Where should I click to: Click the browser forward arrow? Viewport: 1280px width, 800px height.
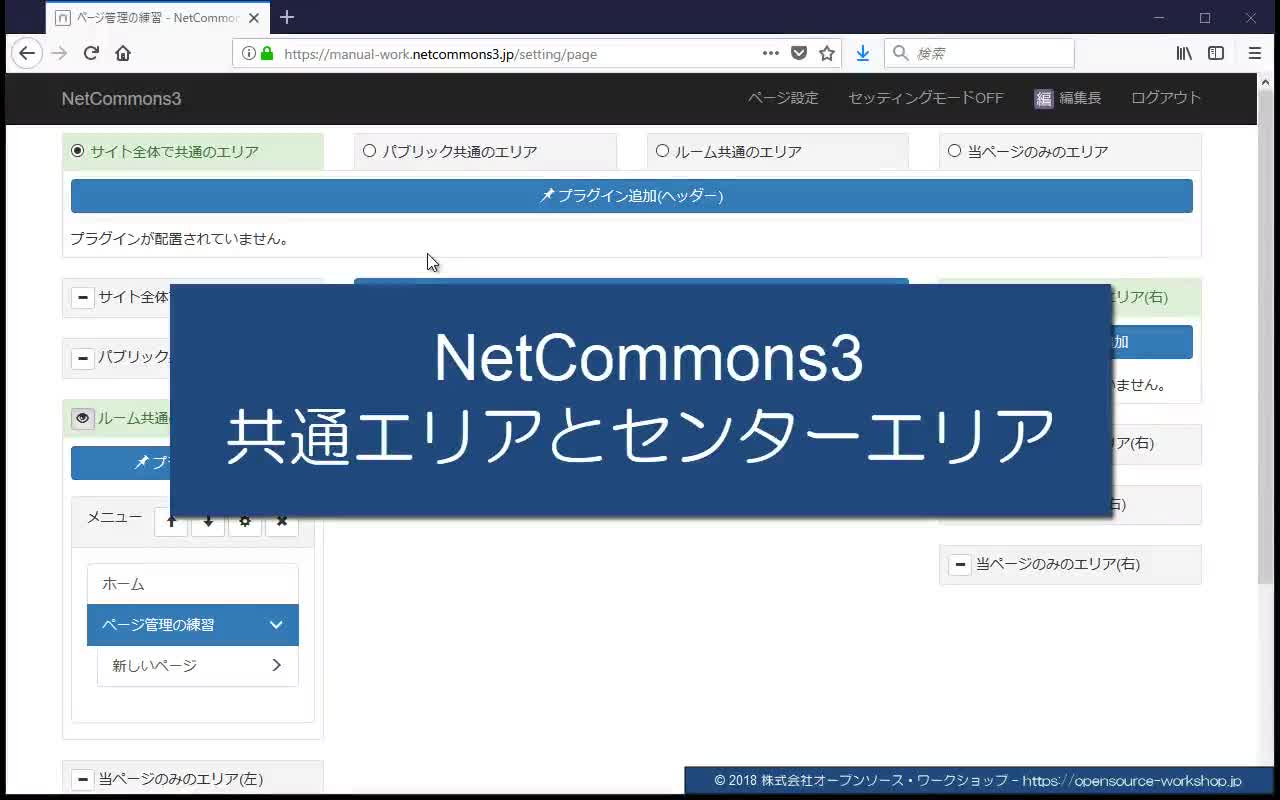(x=59, y=53)
